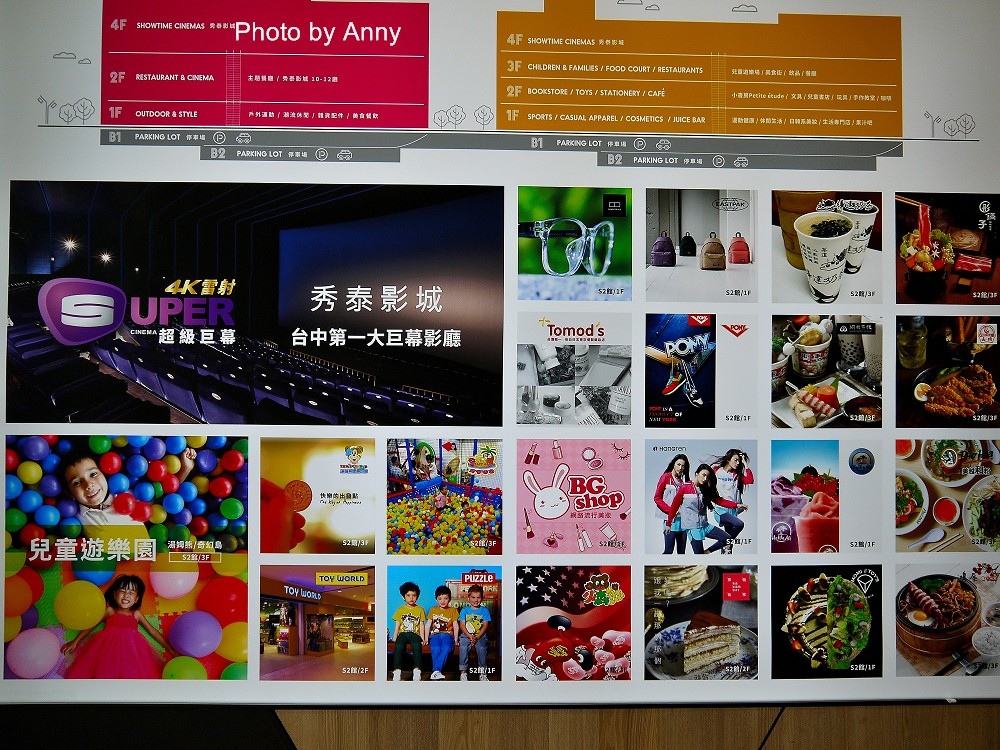Open the green salad on black tile

pyautogui.click(x=827, y=622)
